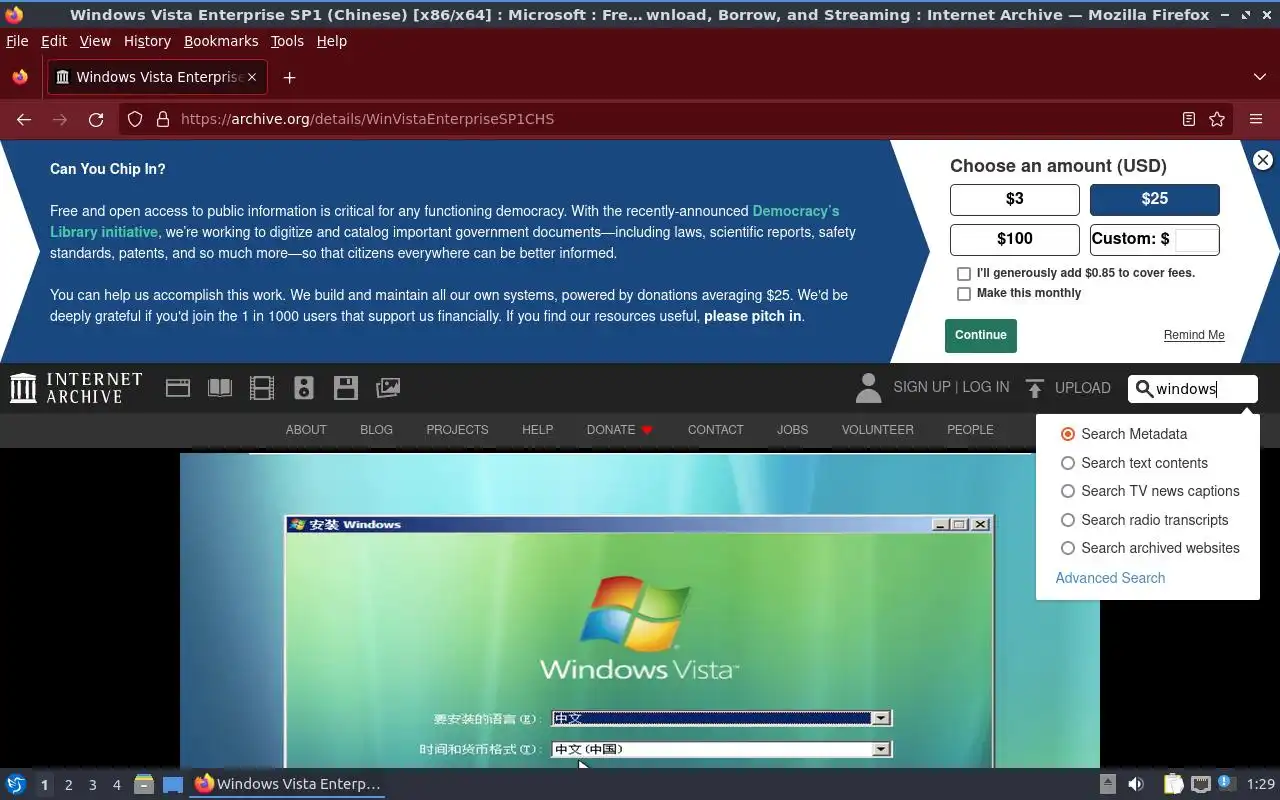Open the View menu
Screen dimensions: 1280x800
95,41
